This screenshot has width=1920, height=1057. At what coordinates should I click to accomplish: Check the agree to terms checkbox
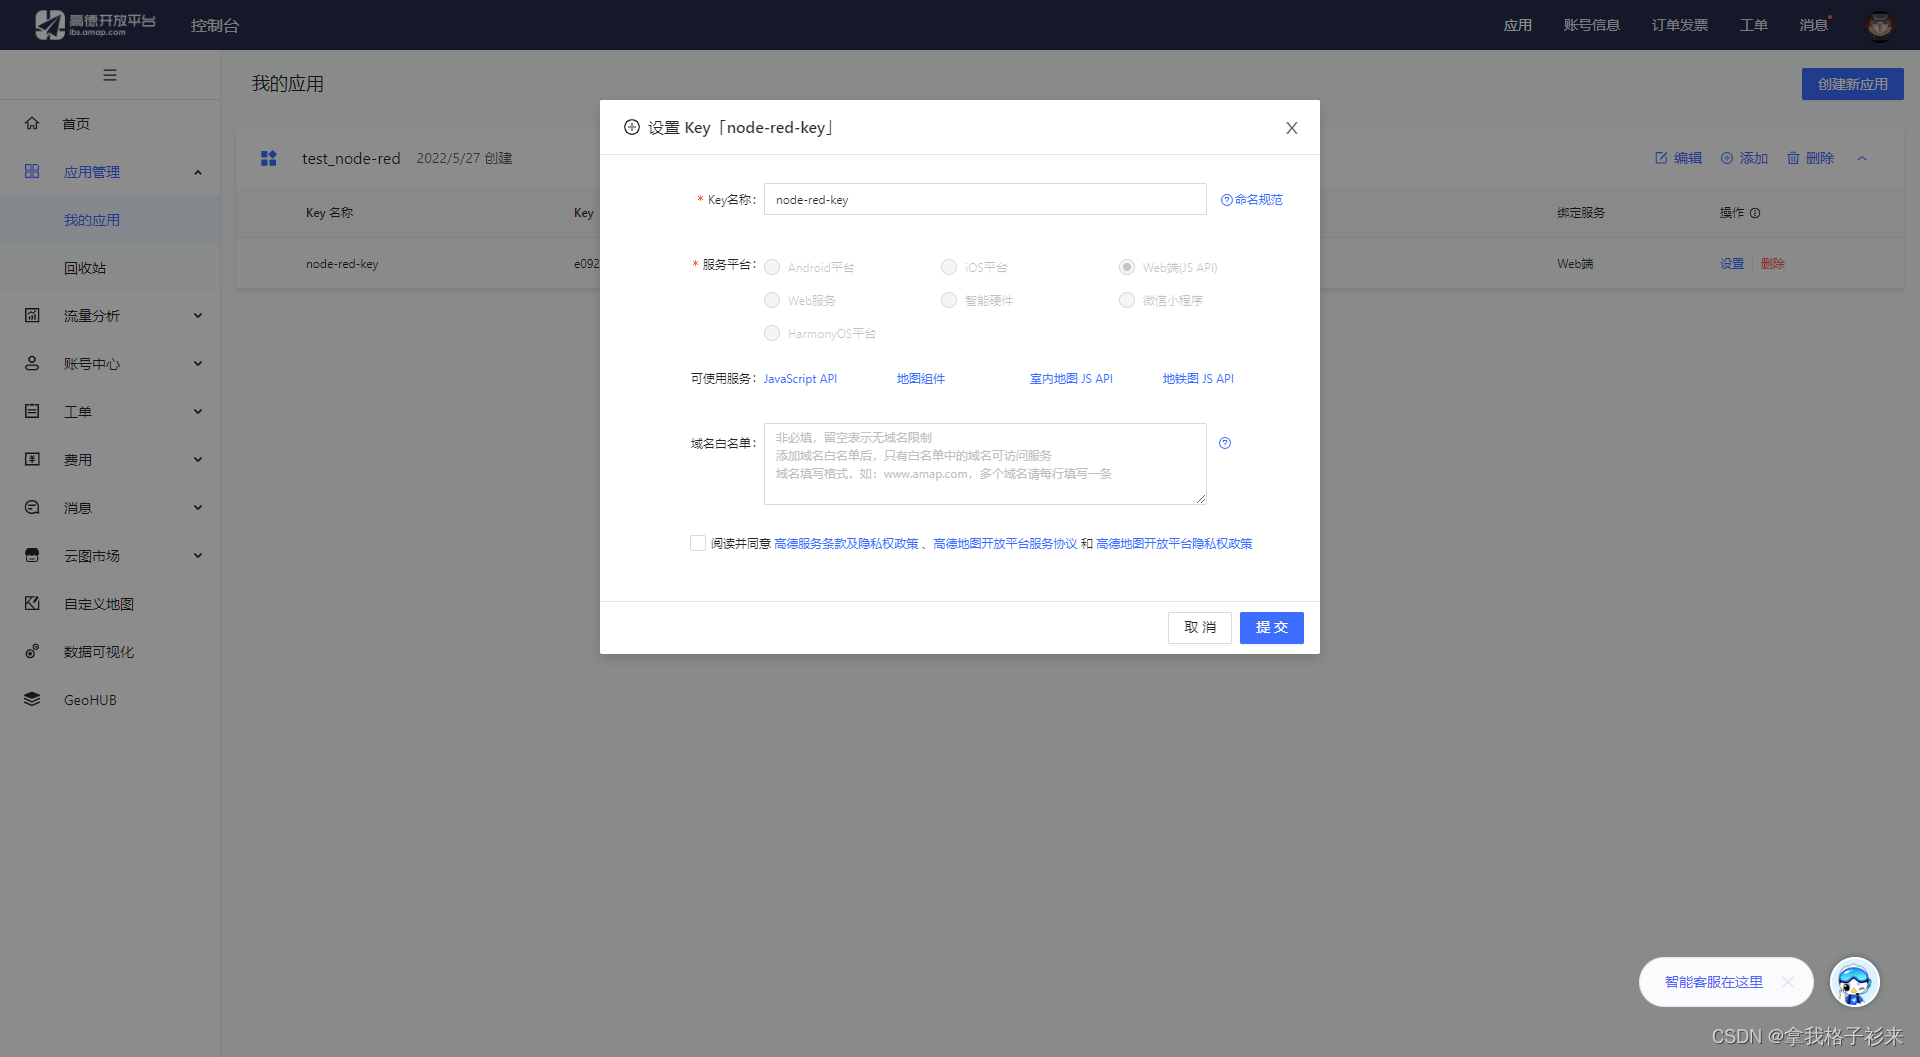(x=698, y=543)
